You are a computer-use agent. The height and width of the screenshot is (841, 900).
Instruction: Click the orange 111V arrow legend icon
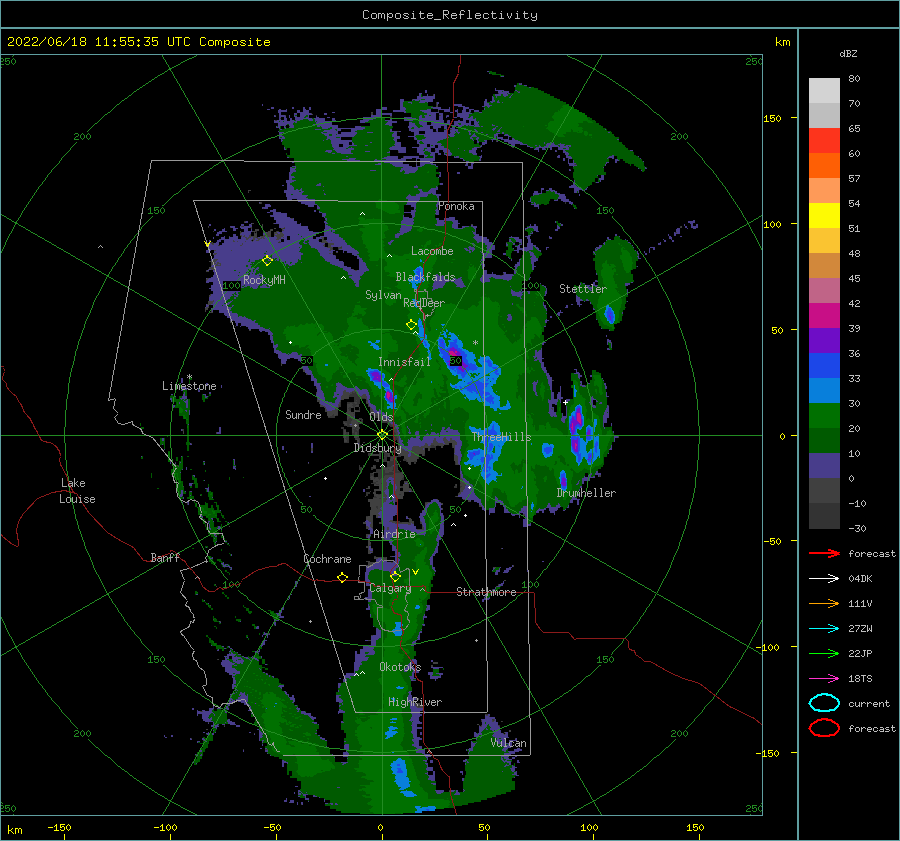pyautogui.click(x=824, y=603)
